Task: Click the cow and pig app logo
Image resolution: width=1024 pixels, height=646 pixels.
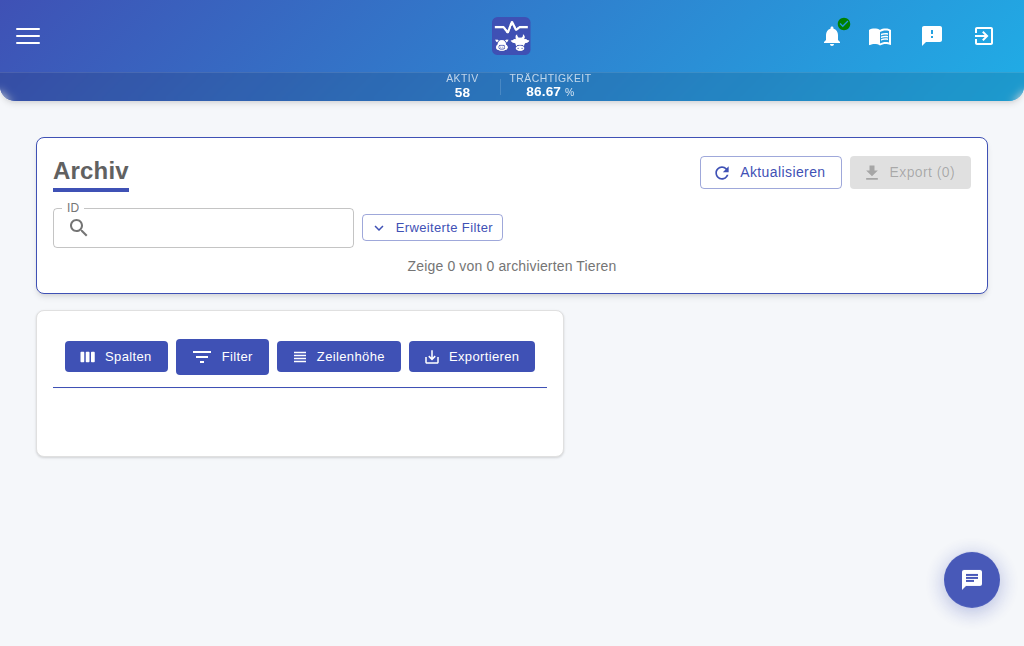Action: [511, 36]
